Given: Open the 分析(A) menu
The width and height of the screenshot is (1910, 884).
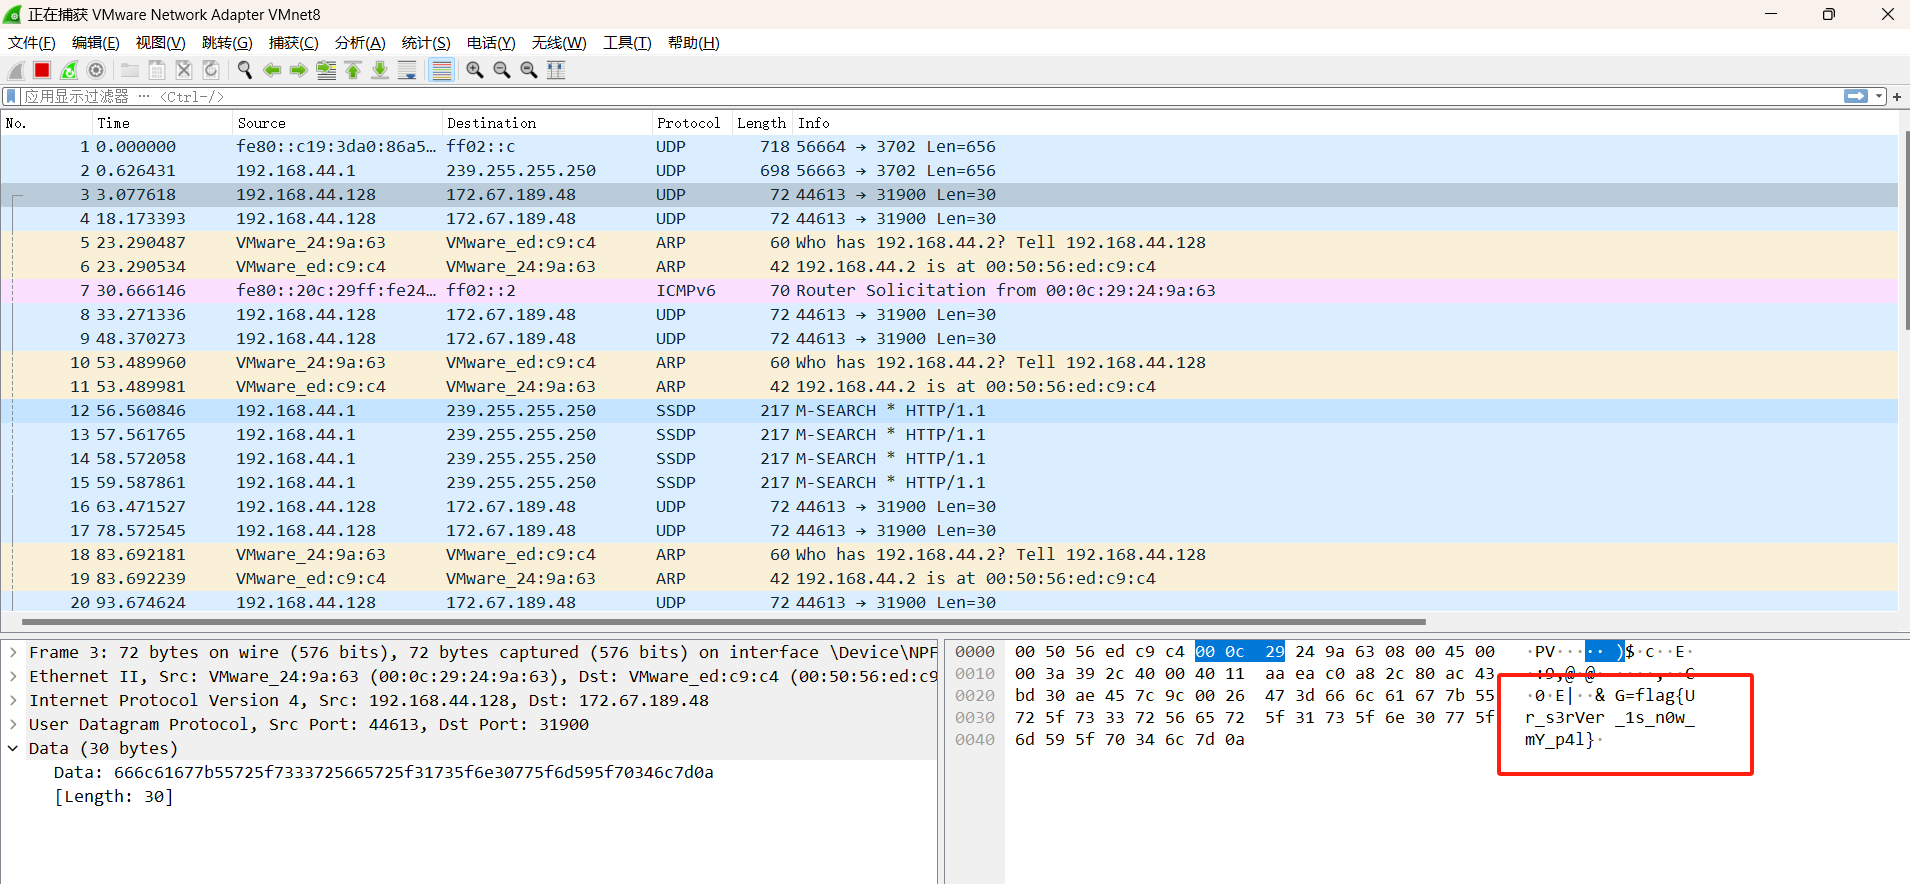Looking at the screenshot, I should (360, 42).
